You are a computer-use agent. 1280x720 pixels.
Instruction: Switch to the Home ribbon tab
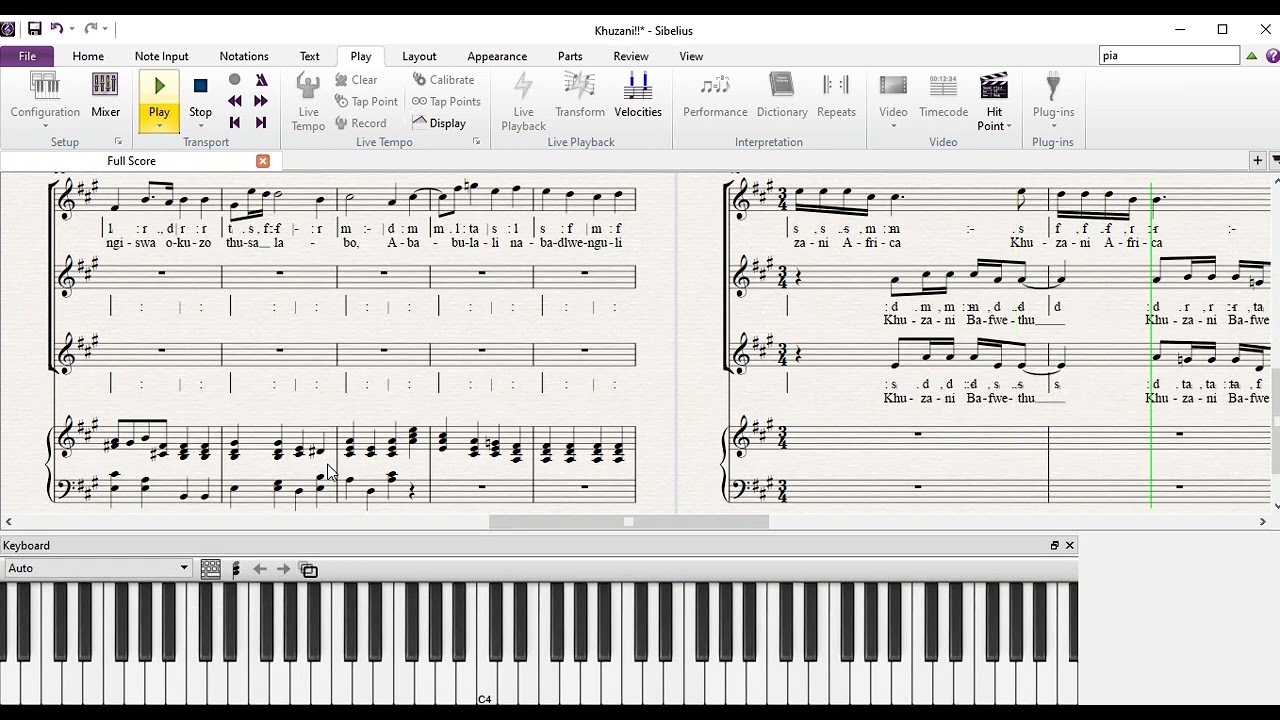pyautogui.click(x=88, y=56)
